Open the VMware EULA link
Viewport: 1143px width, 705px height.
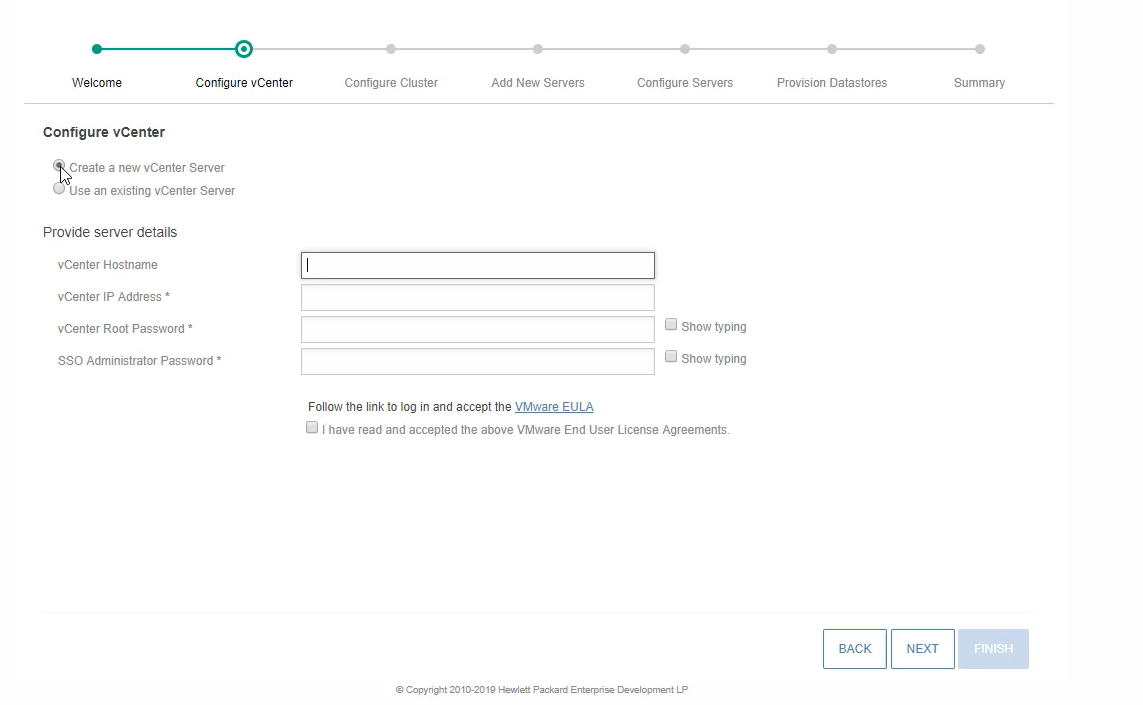[554, 407]
